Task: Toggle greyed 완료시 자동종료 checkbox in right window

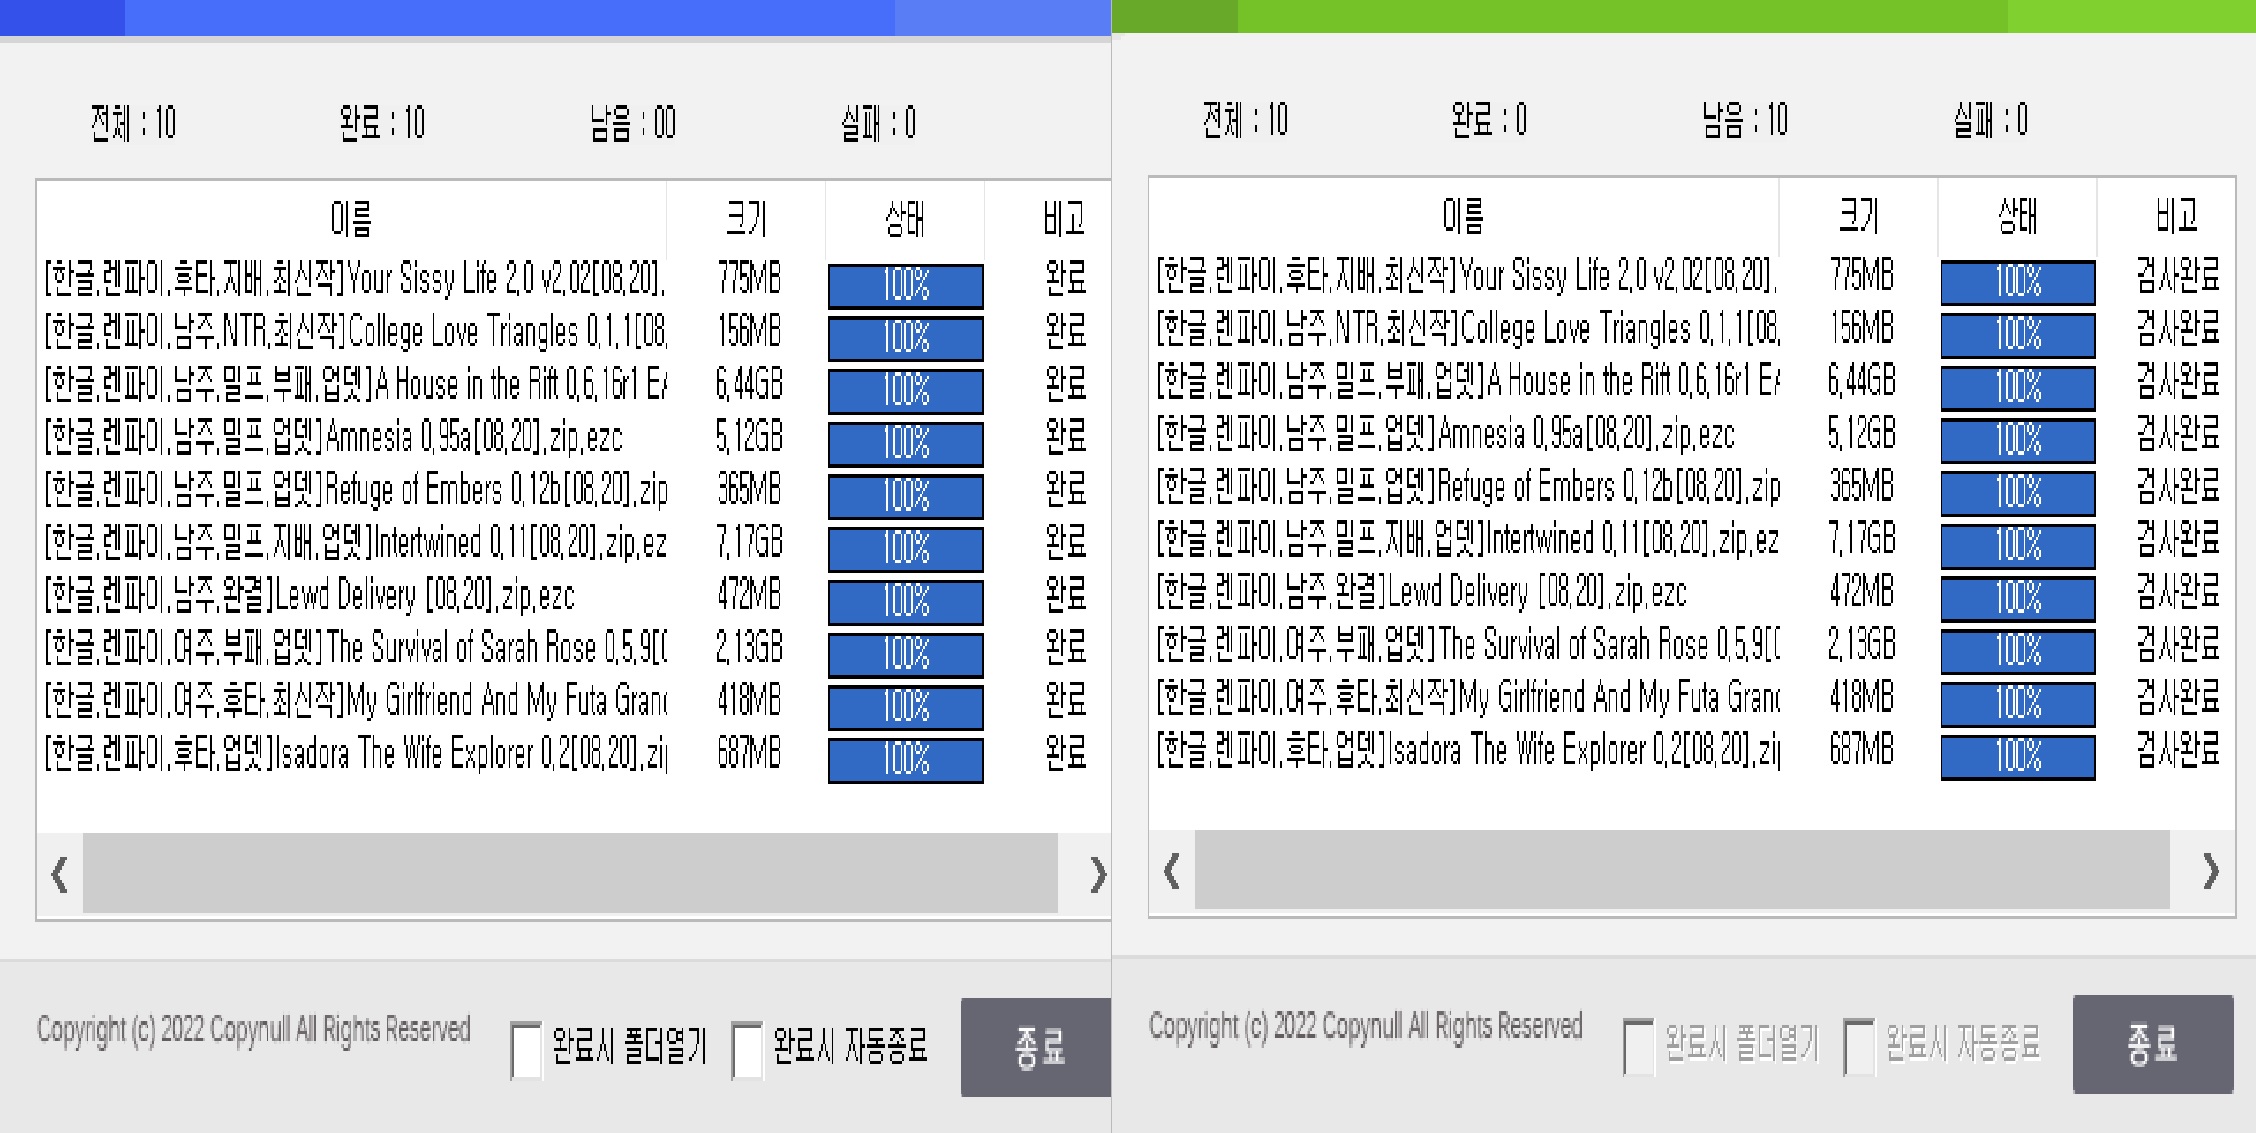Action: coord(1859,1046)
